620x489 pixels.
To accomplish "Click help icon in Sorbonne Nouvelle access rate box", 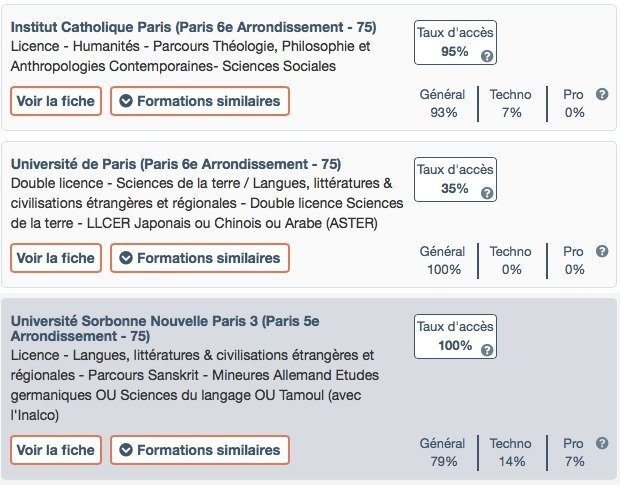I will coord(487,350).
